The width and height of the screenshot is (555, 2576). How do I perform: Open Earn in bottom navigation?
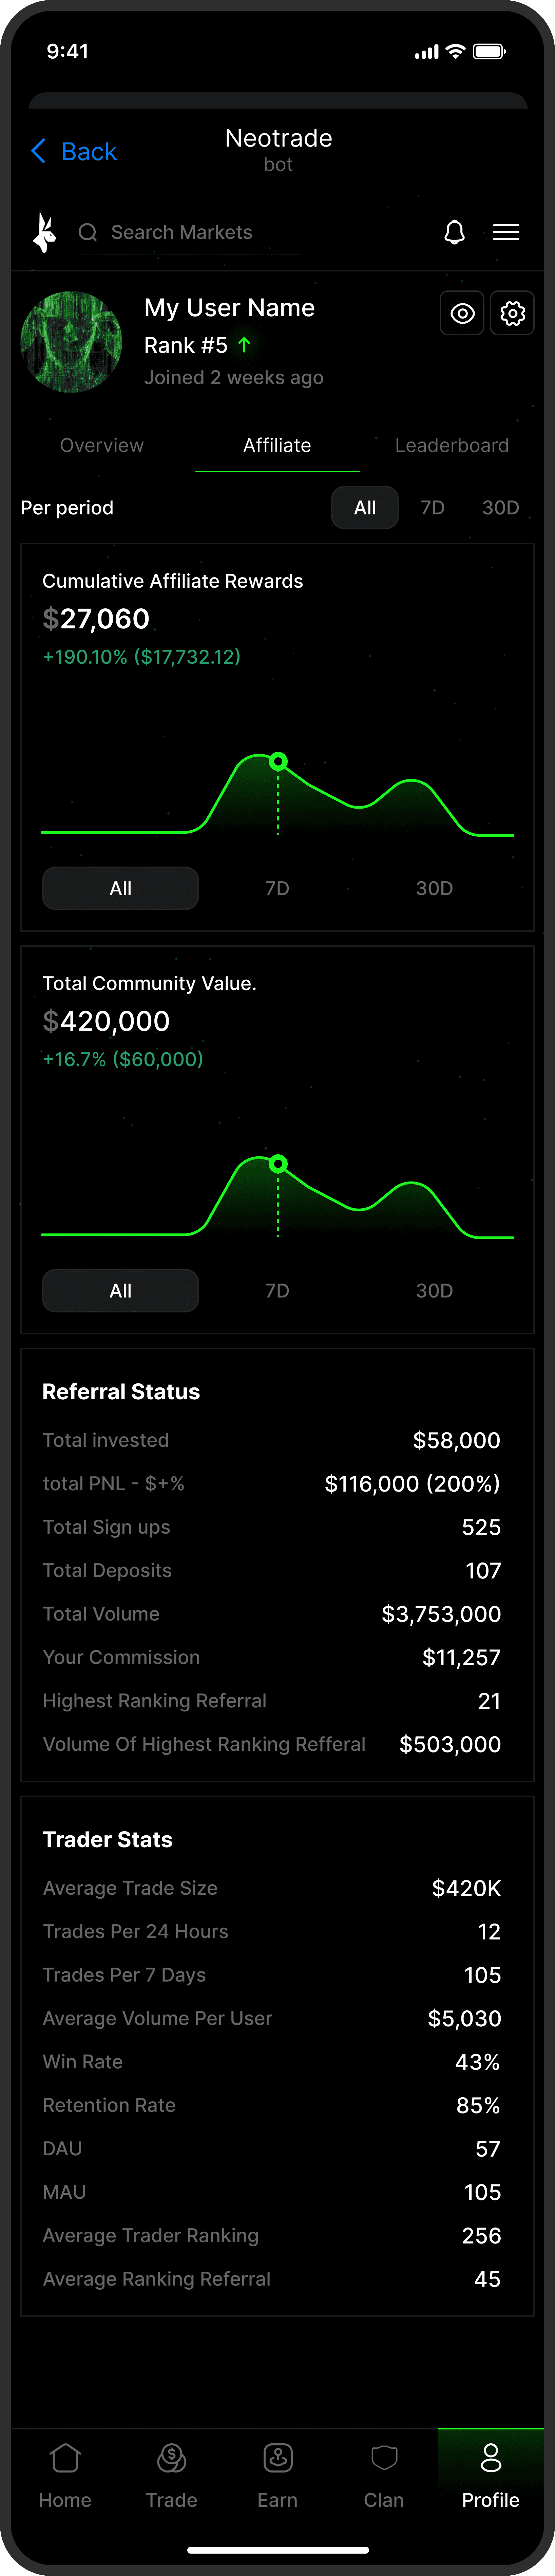point(277,2473)
